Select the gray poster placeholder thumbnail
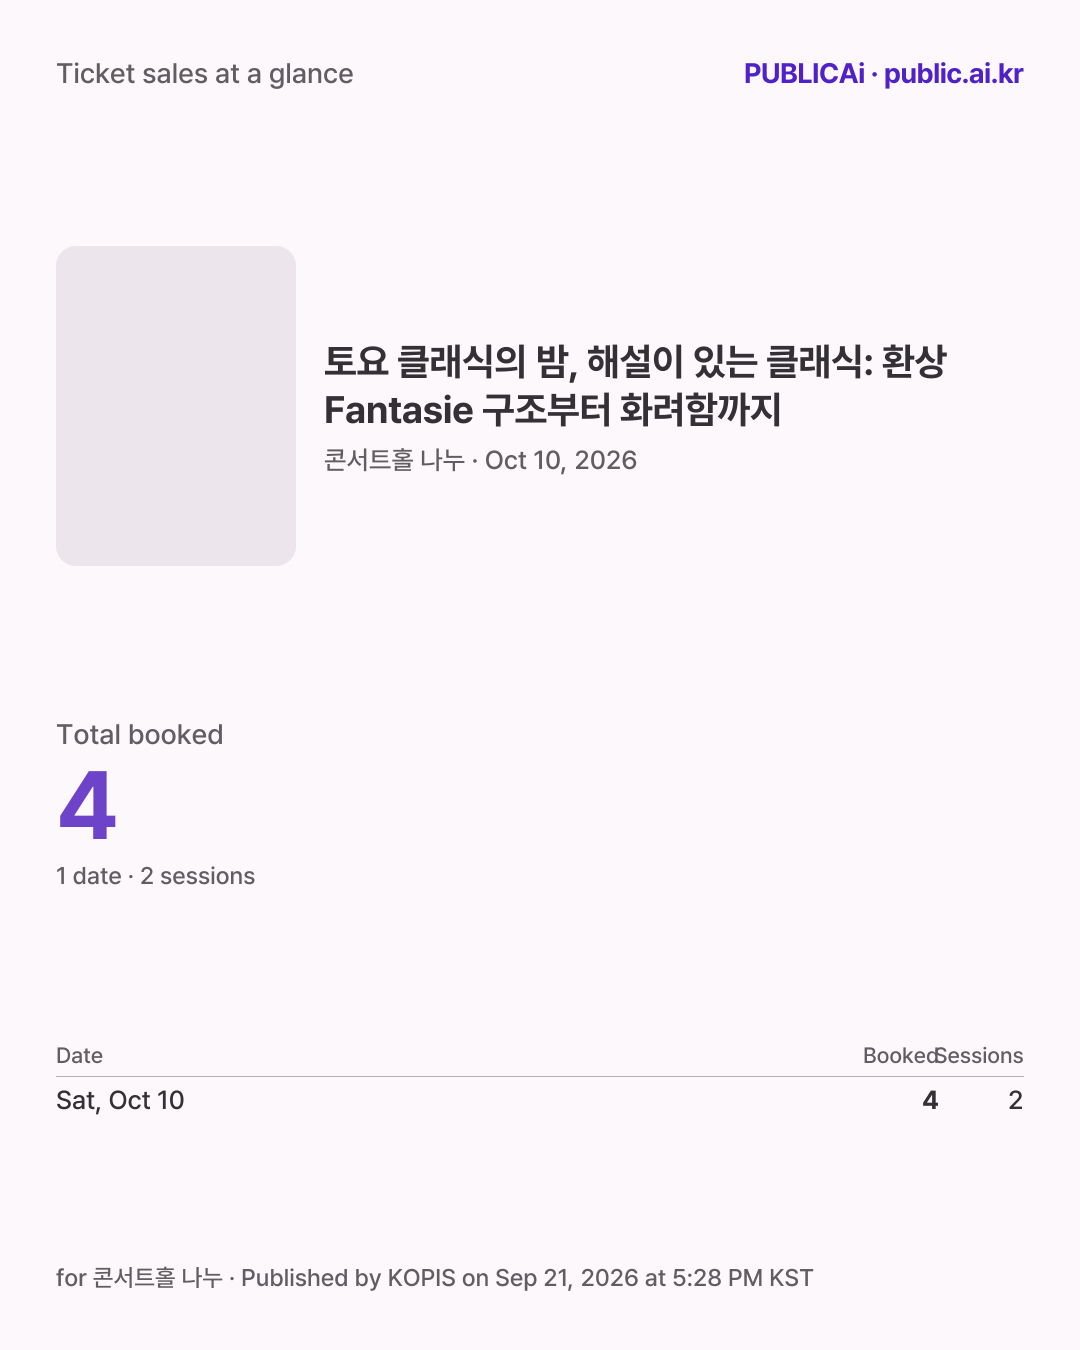The height and width of the screenshot is (1350, 1080). (176, 406)
